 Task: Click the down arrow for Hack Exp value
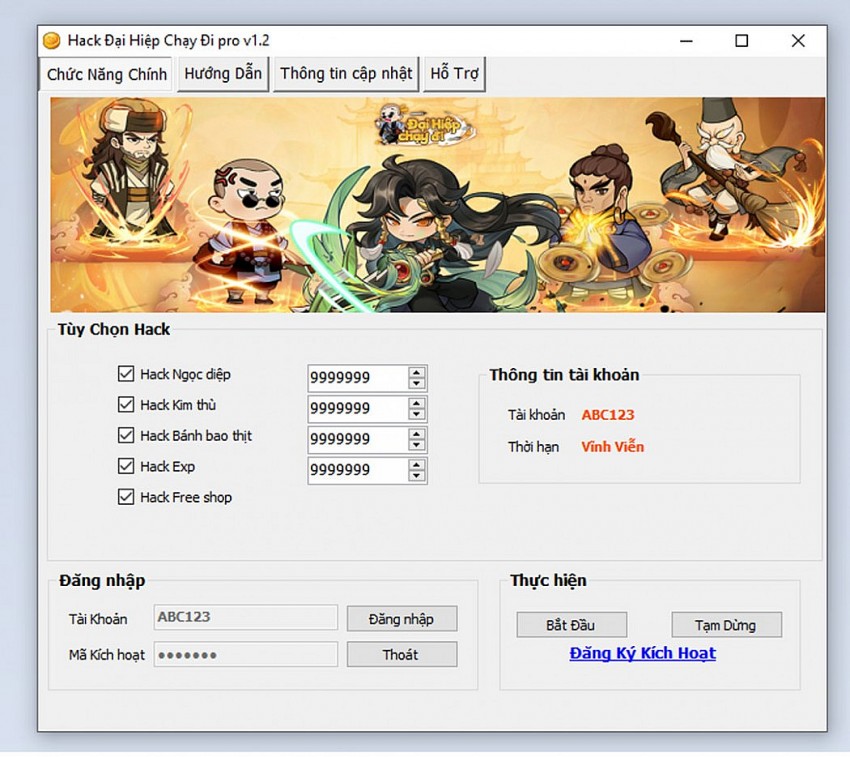419,475
